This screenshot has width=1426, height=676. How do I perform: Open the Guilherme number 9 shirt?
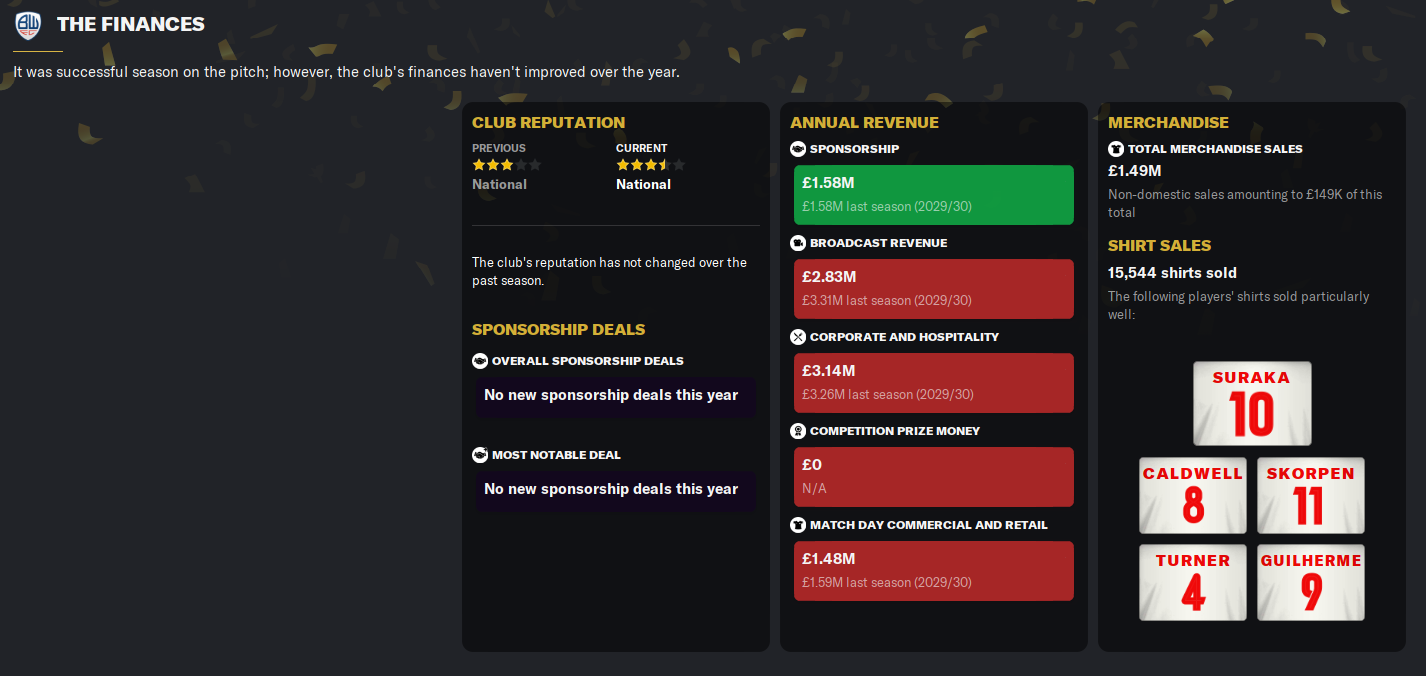pyautogui.click(x=1310, y=582)
